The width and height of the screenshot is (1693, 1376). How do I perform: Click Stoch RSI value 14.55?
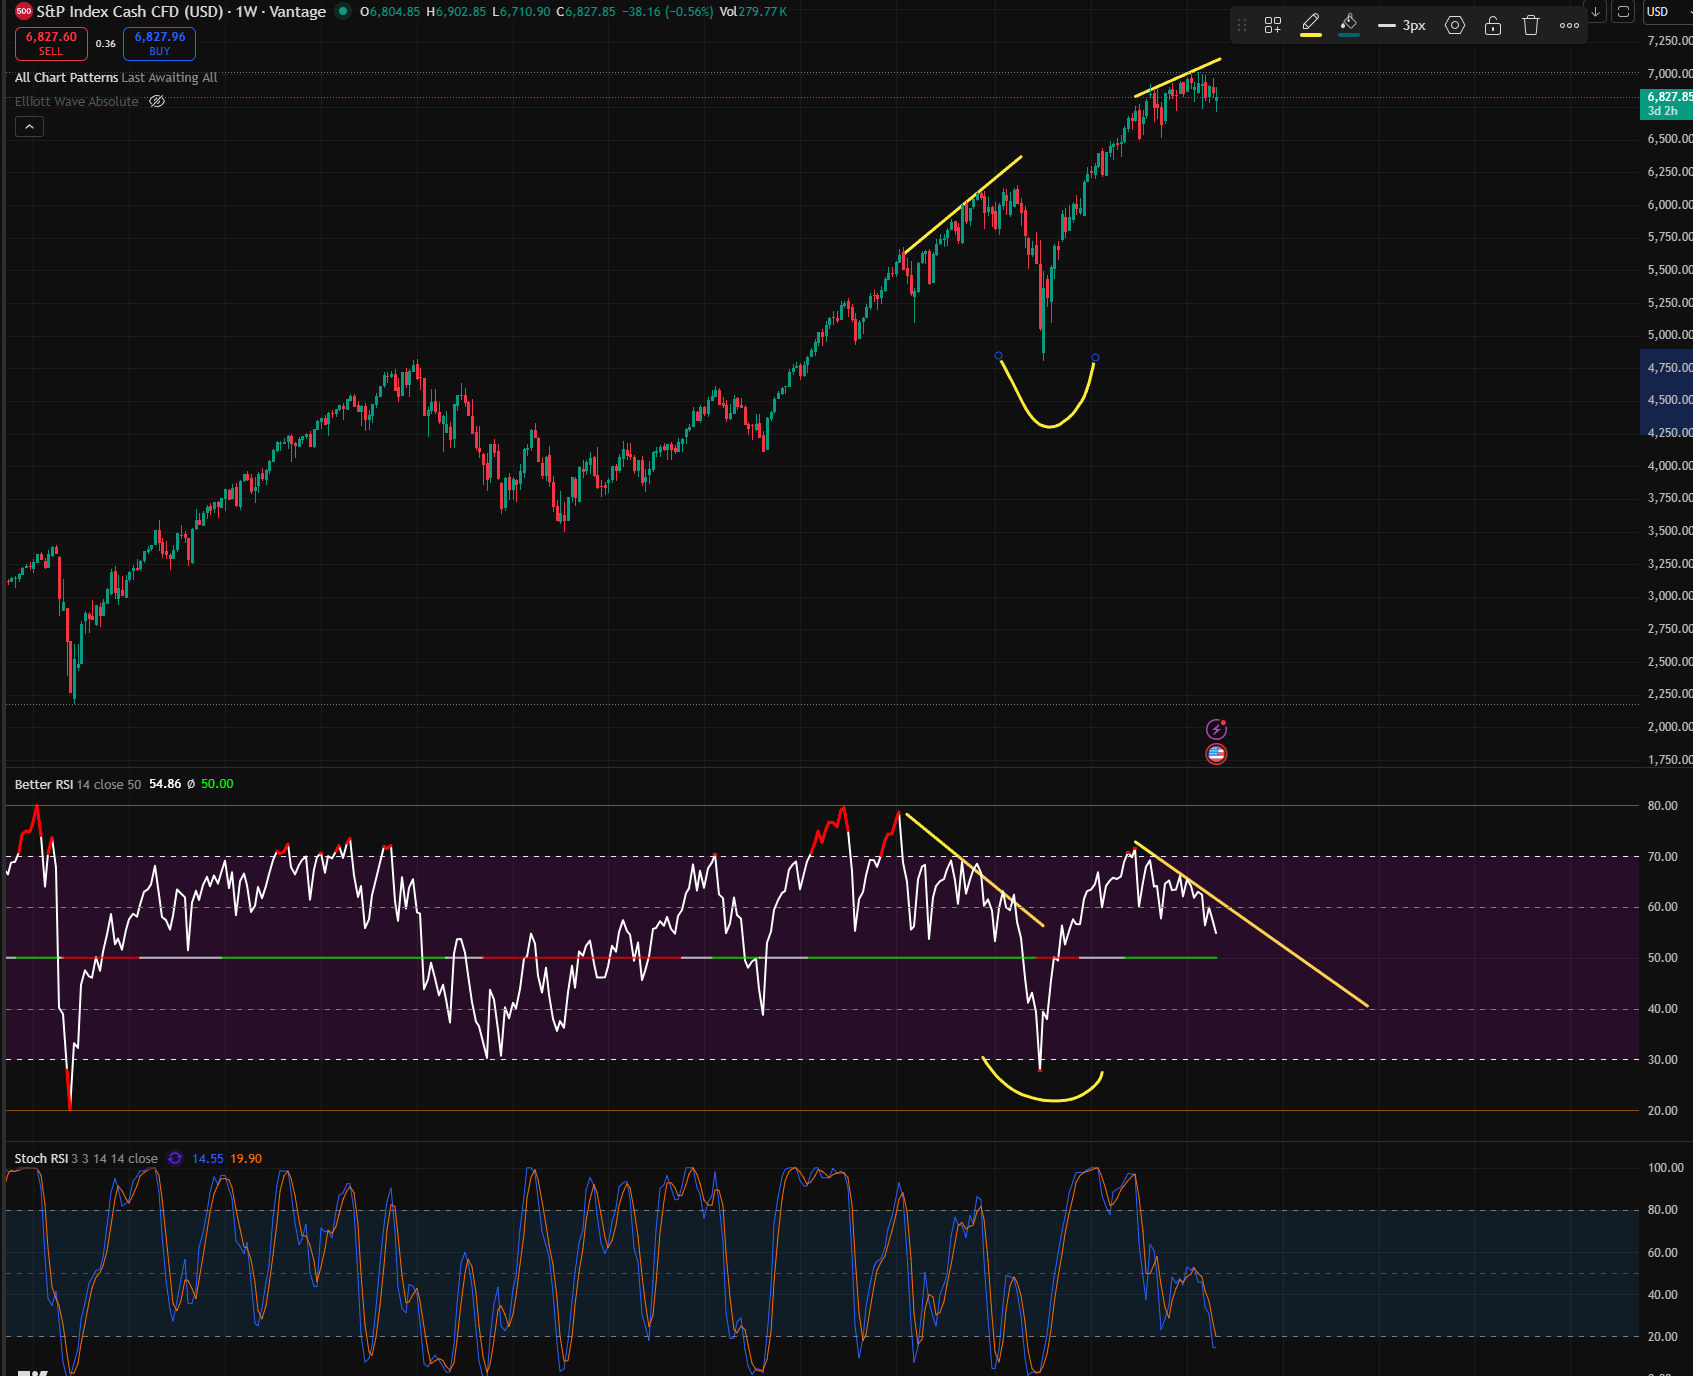point(208,1159)
